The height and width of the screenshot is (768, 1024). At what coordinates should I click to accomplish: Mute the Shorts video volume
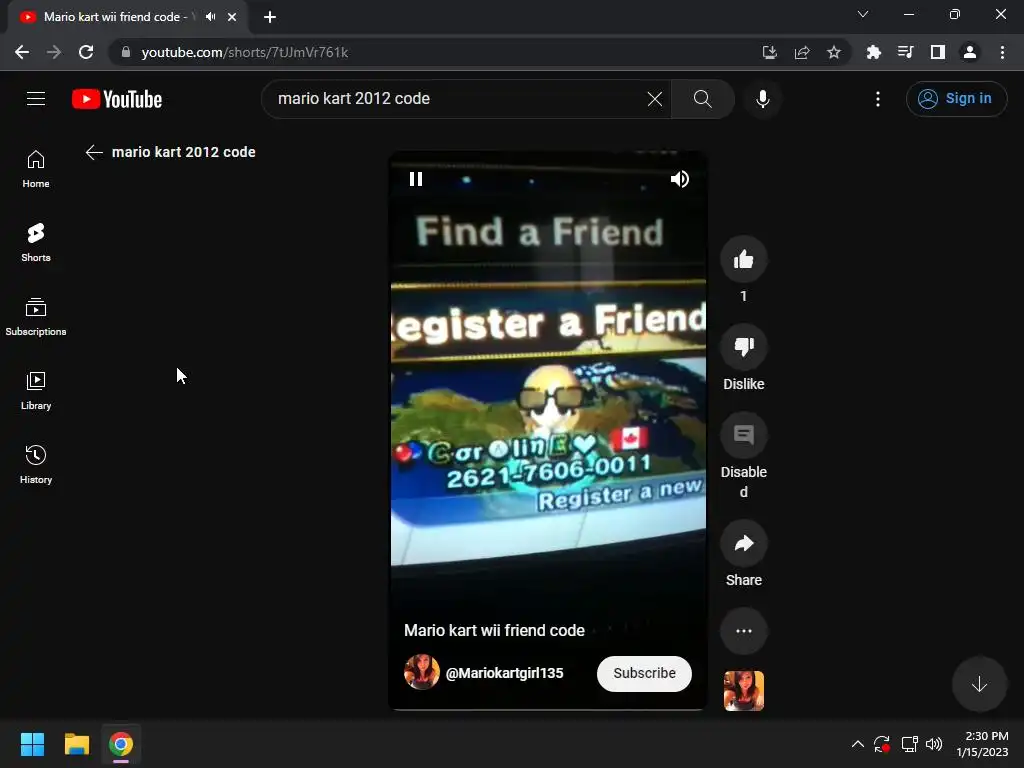point(680,179)
